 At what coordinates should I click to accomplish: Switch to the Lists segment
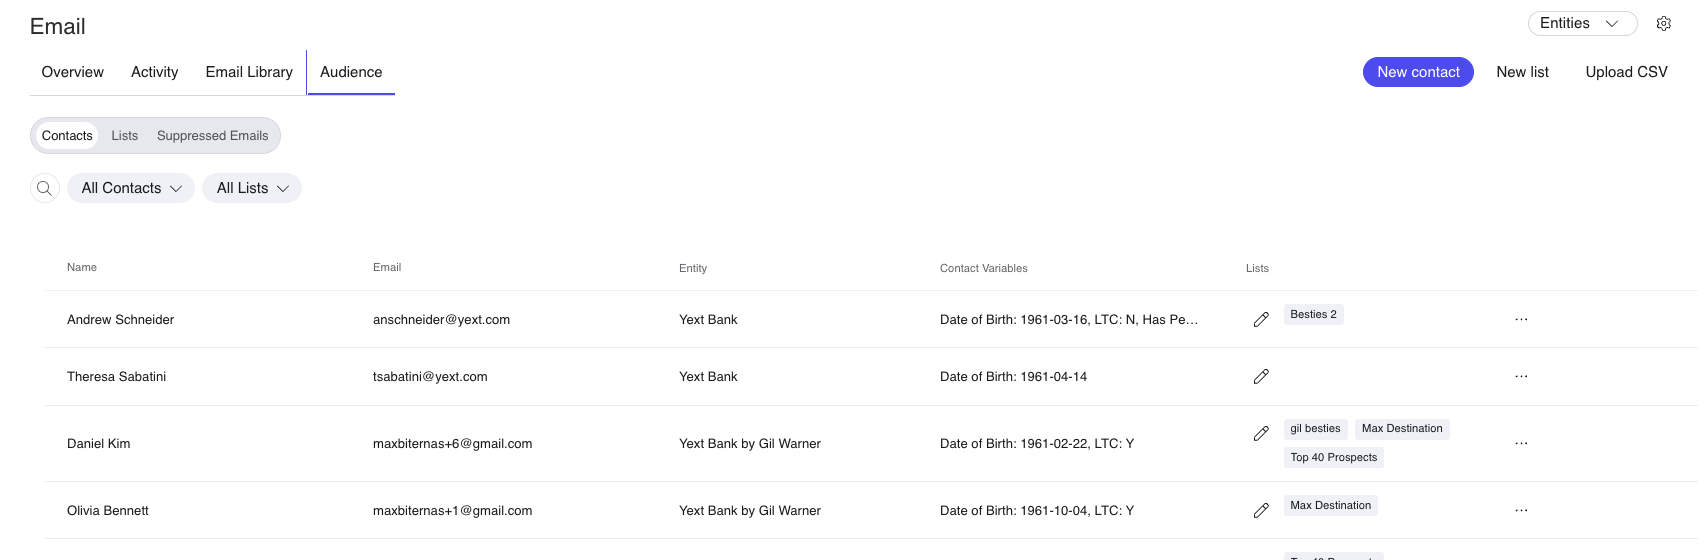(125, 136)
